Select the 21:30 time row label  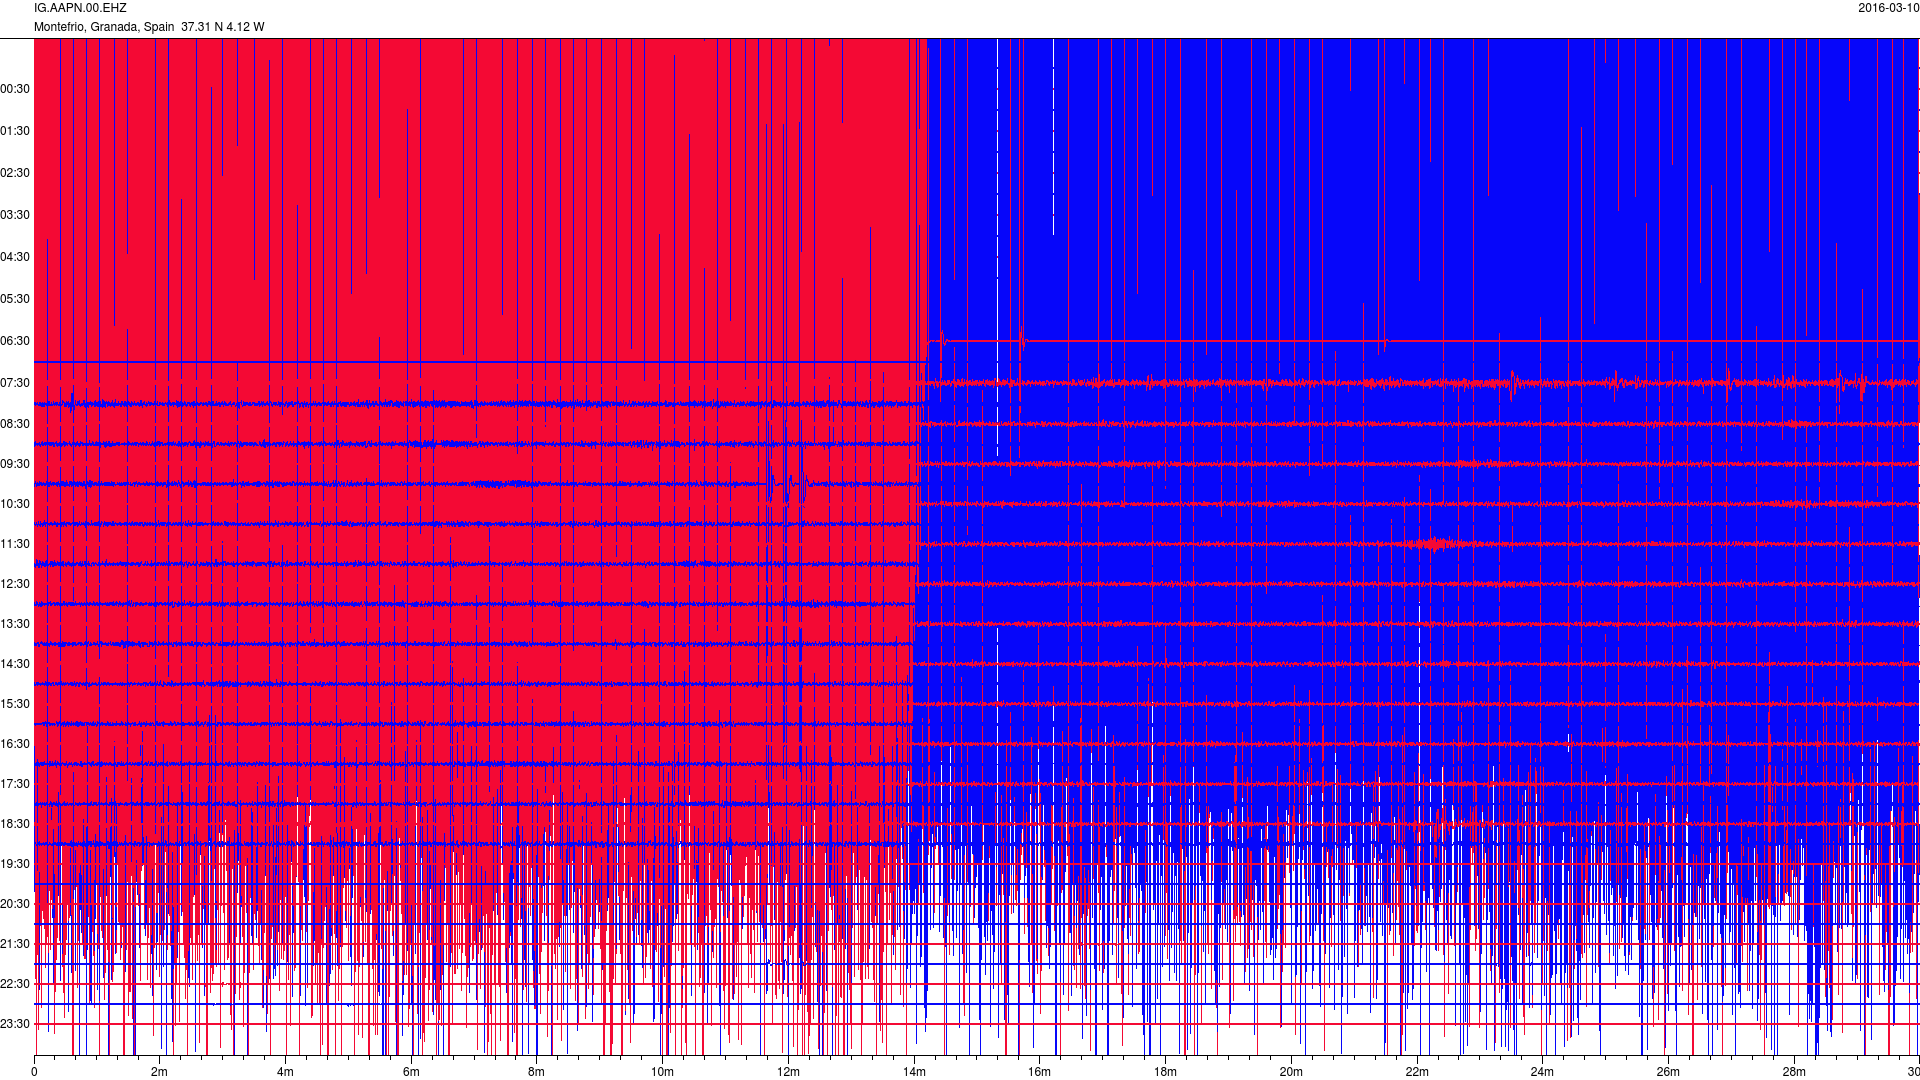click(15, 944)
